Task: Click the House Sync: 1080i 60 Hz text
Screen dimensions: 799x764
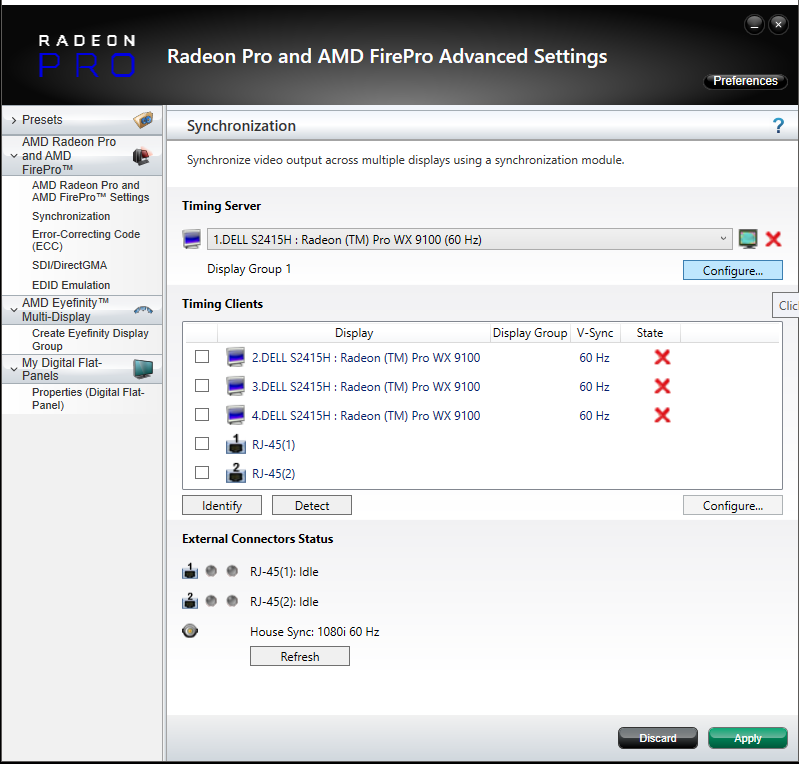Action: pos(314,632)
